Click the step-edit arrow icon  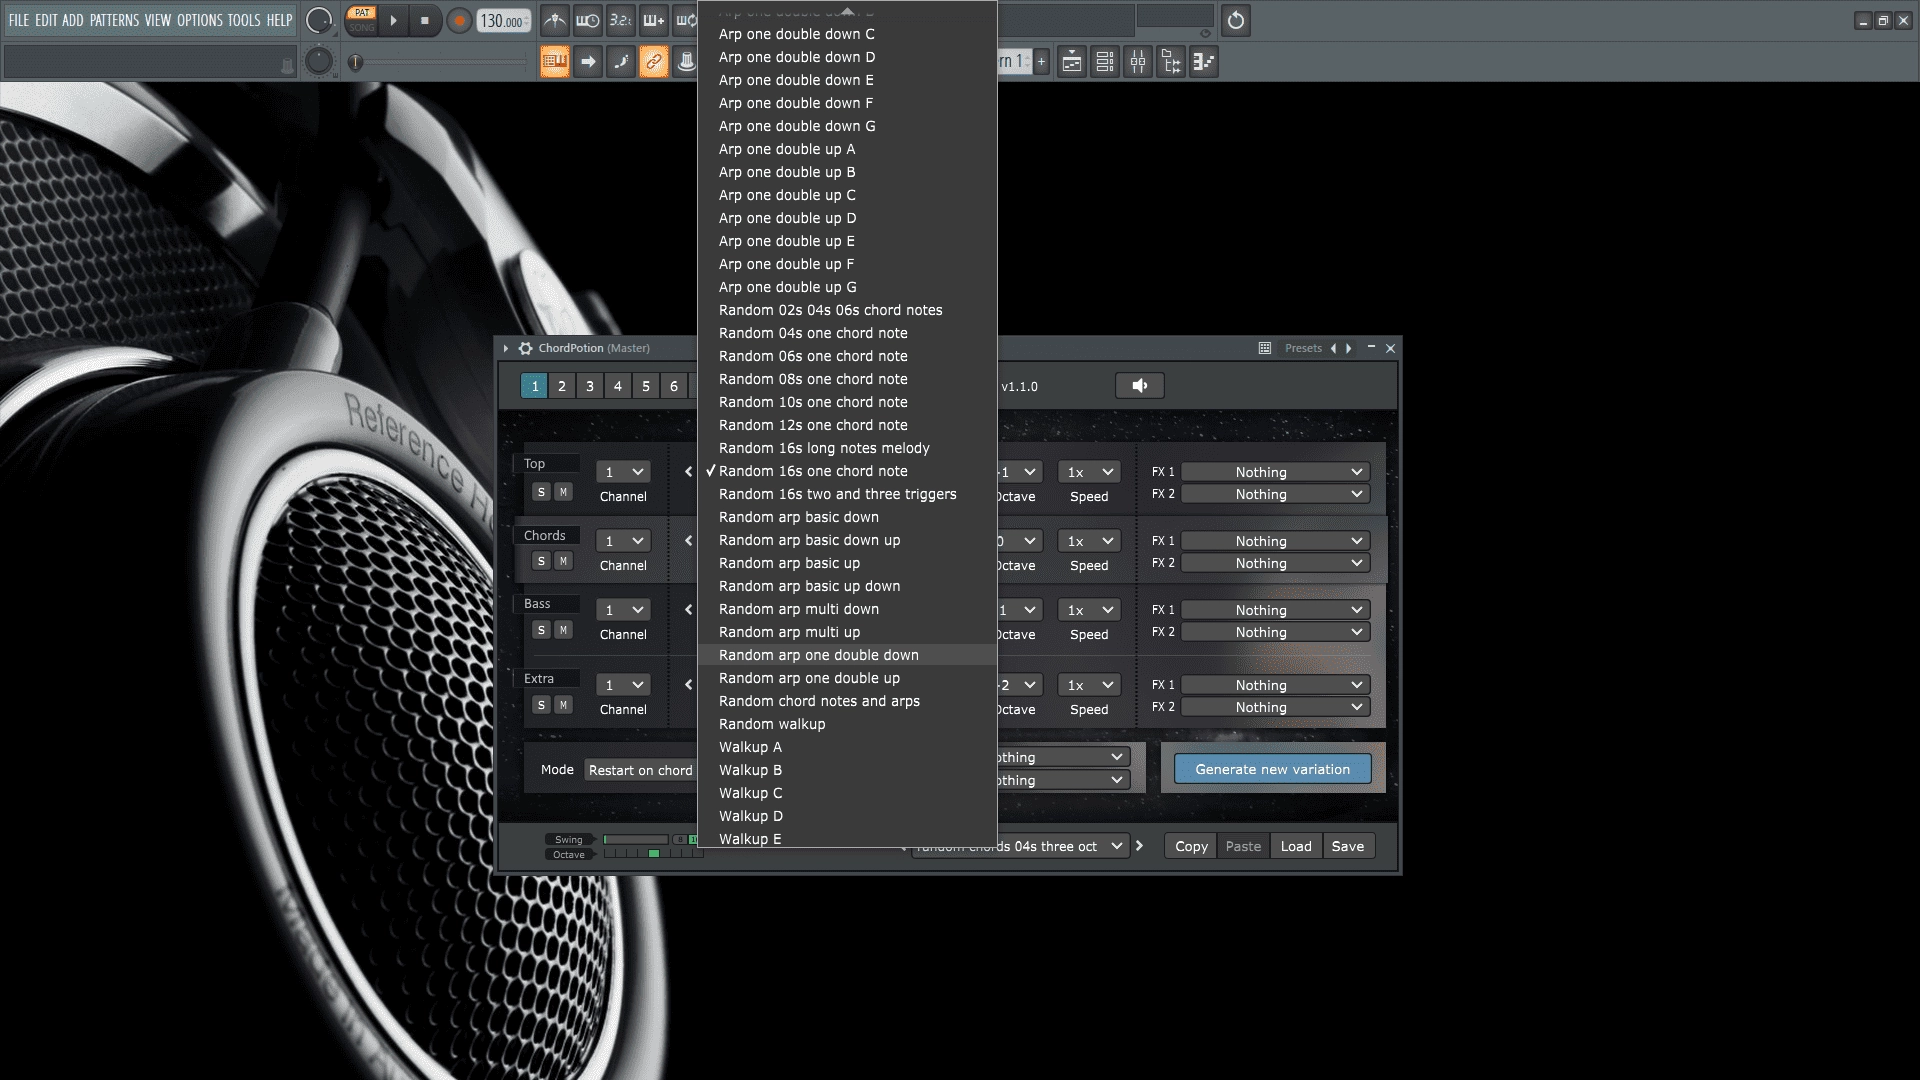click(x=588, y=62)
